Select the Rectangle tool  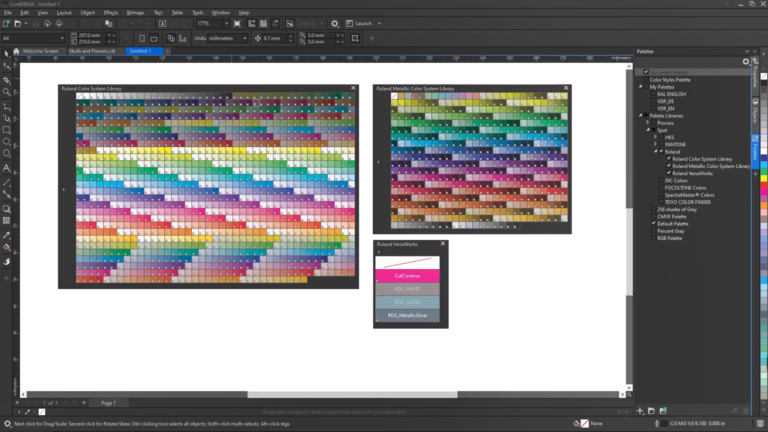click(6, 130)
